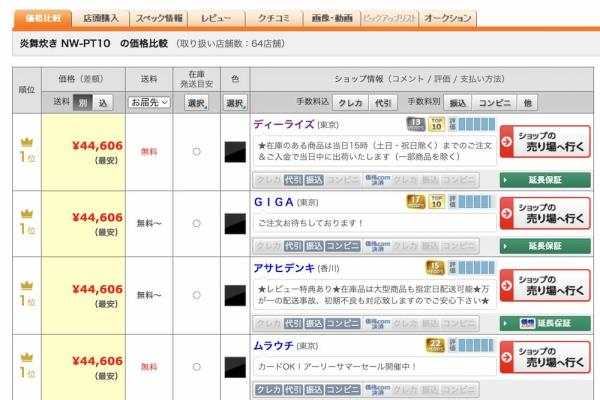Click the crown rank icon in GIGA row
The image size is (600, 400).
(27, 214)
